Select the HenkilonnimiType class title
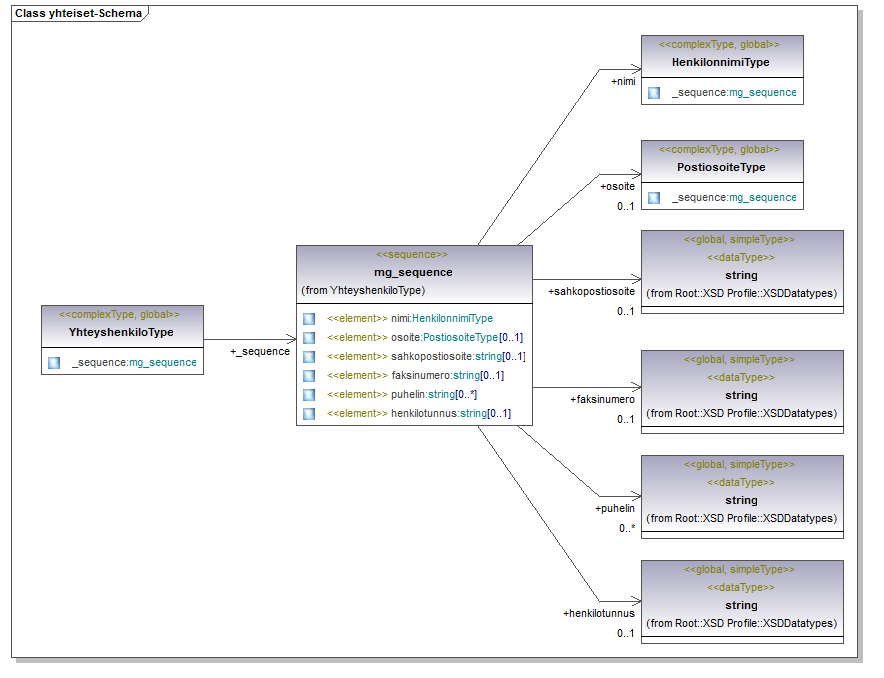The height and width of the screenshot is (678, 884). point(720,62)
